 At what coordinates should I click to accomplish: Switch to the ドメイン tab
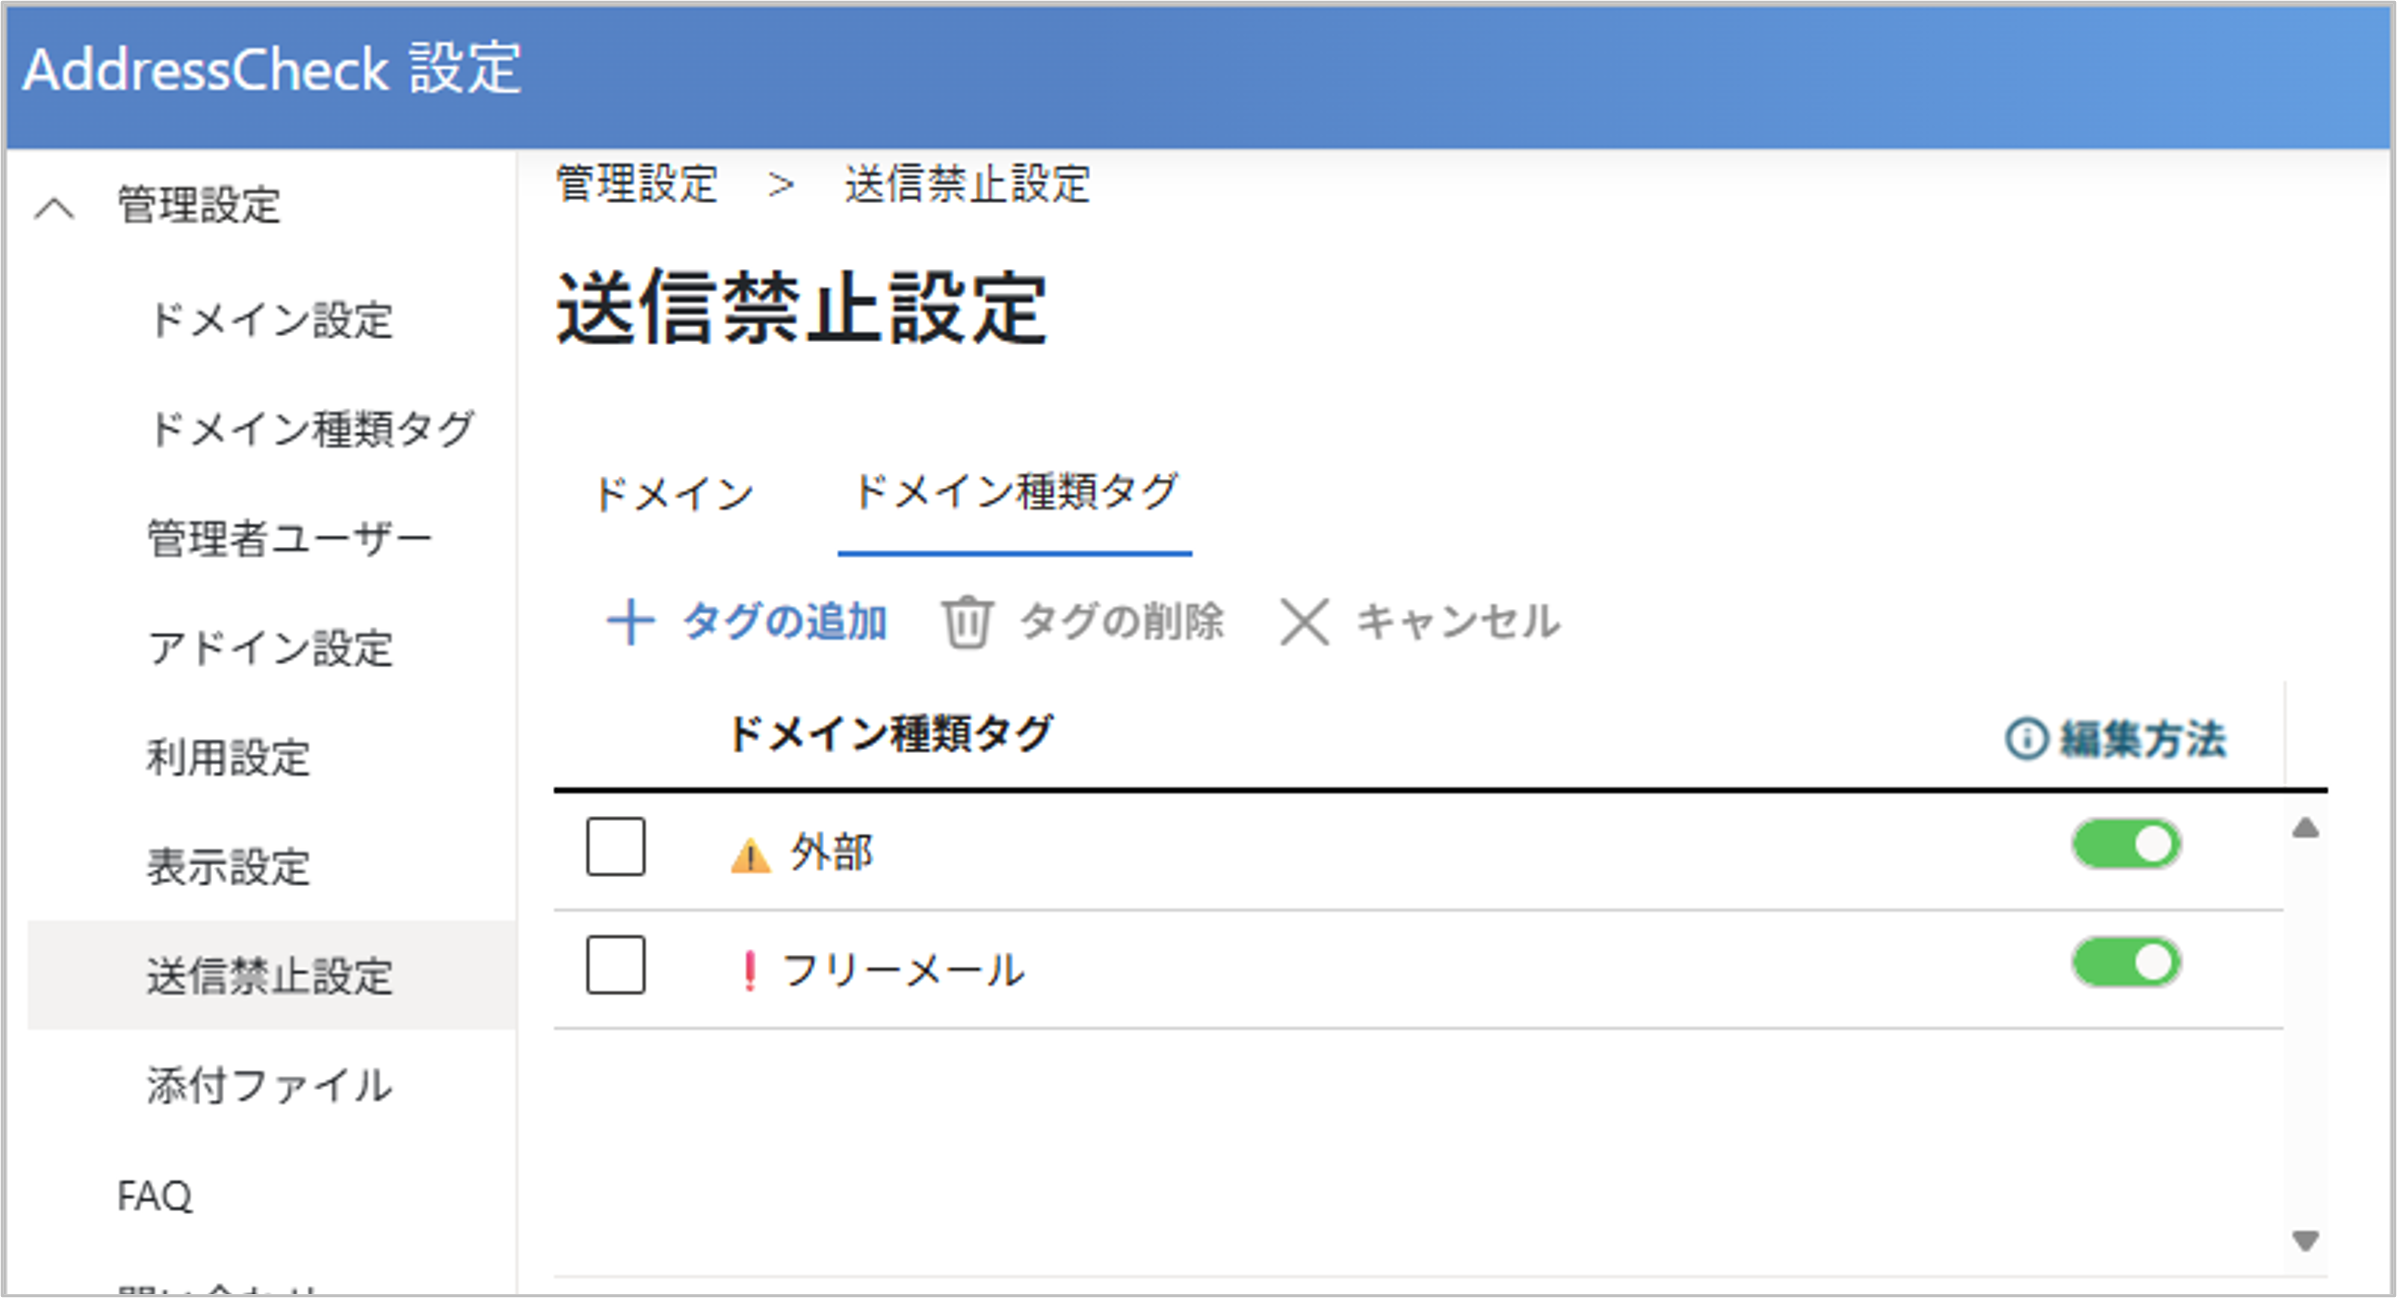(x=673, y=494)
